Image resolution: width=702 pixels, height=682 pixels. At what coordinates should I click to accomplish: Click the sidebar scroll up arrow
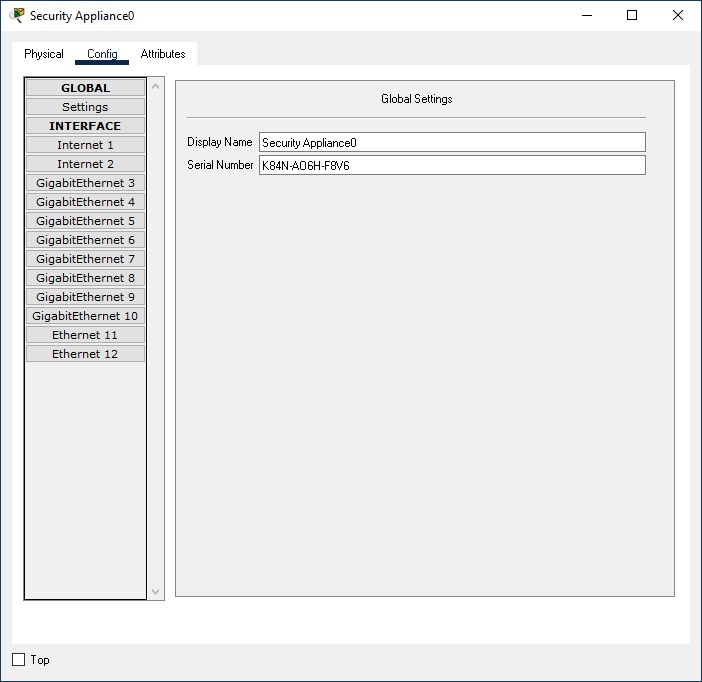pos(155,86)
